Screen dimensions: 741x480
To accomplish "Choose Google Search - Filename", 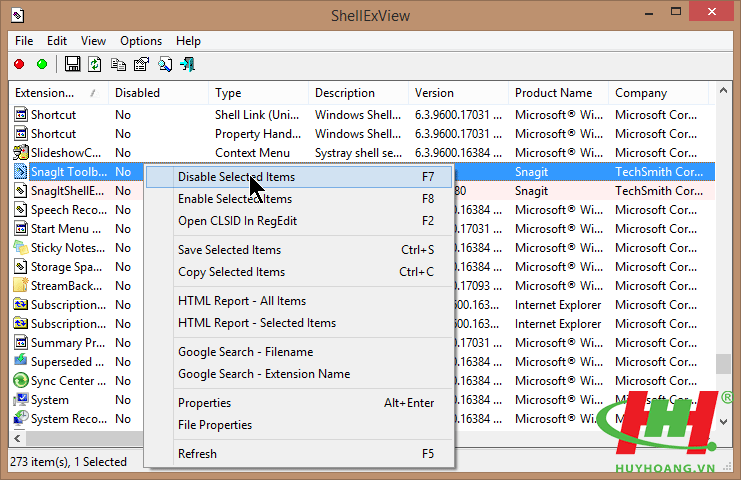I will 299,352.
